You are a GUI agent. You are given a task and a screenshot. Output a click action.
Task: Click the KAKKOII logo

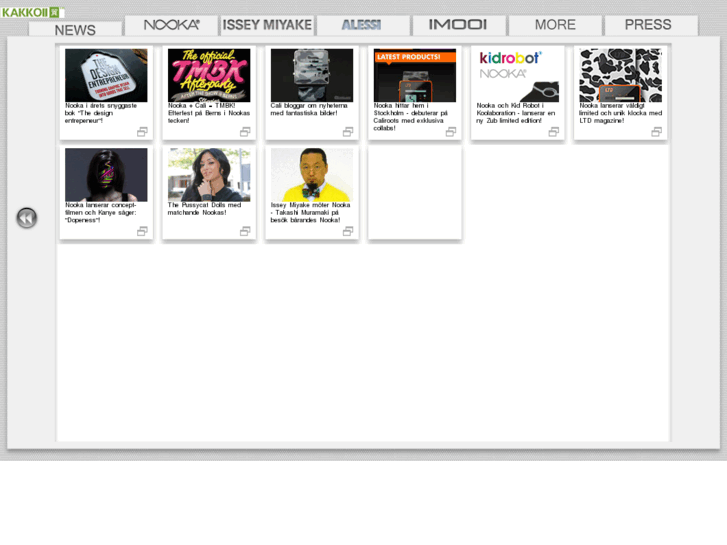32,12
